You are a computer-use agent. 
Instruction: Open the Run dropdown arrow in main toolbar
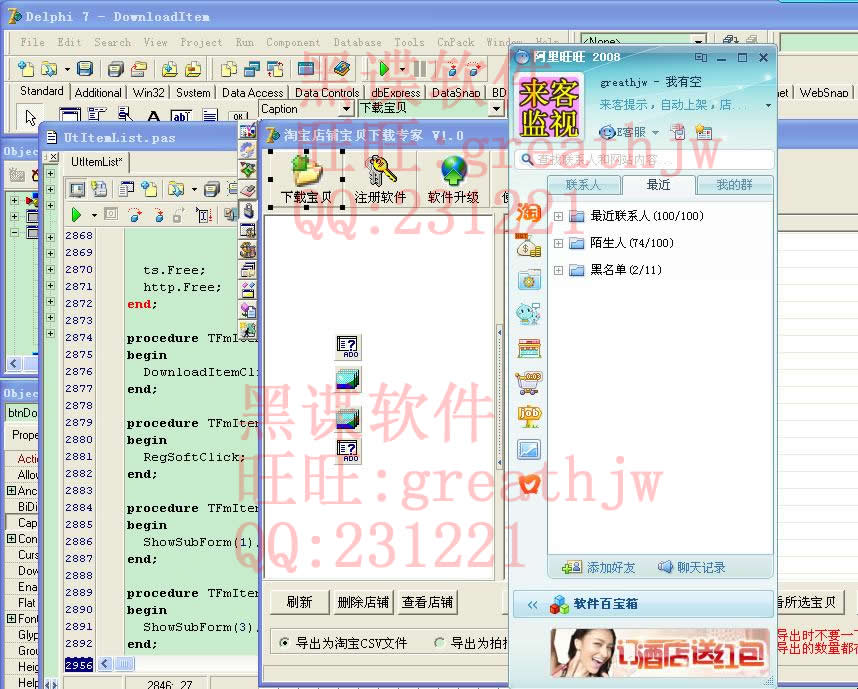402,70
